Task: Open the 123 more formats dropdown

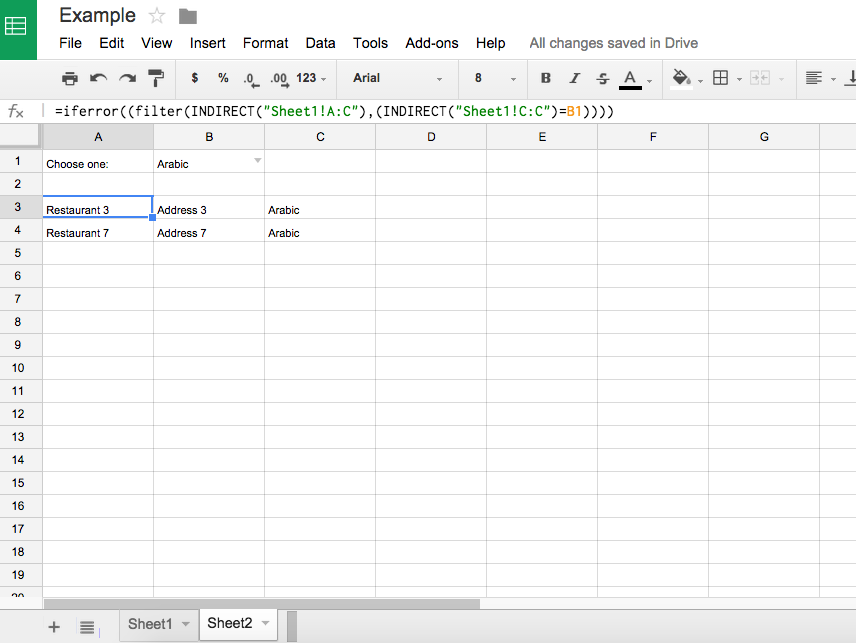Action: tap(311, 78)
